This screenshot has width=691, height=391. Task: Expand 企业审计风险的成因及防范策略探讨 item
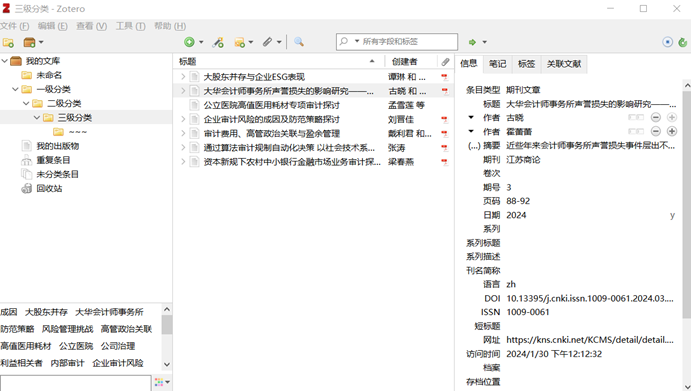(x=183, y=119)
